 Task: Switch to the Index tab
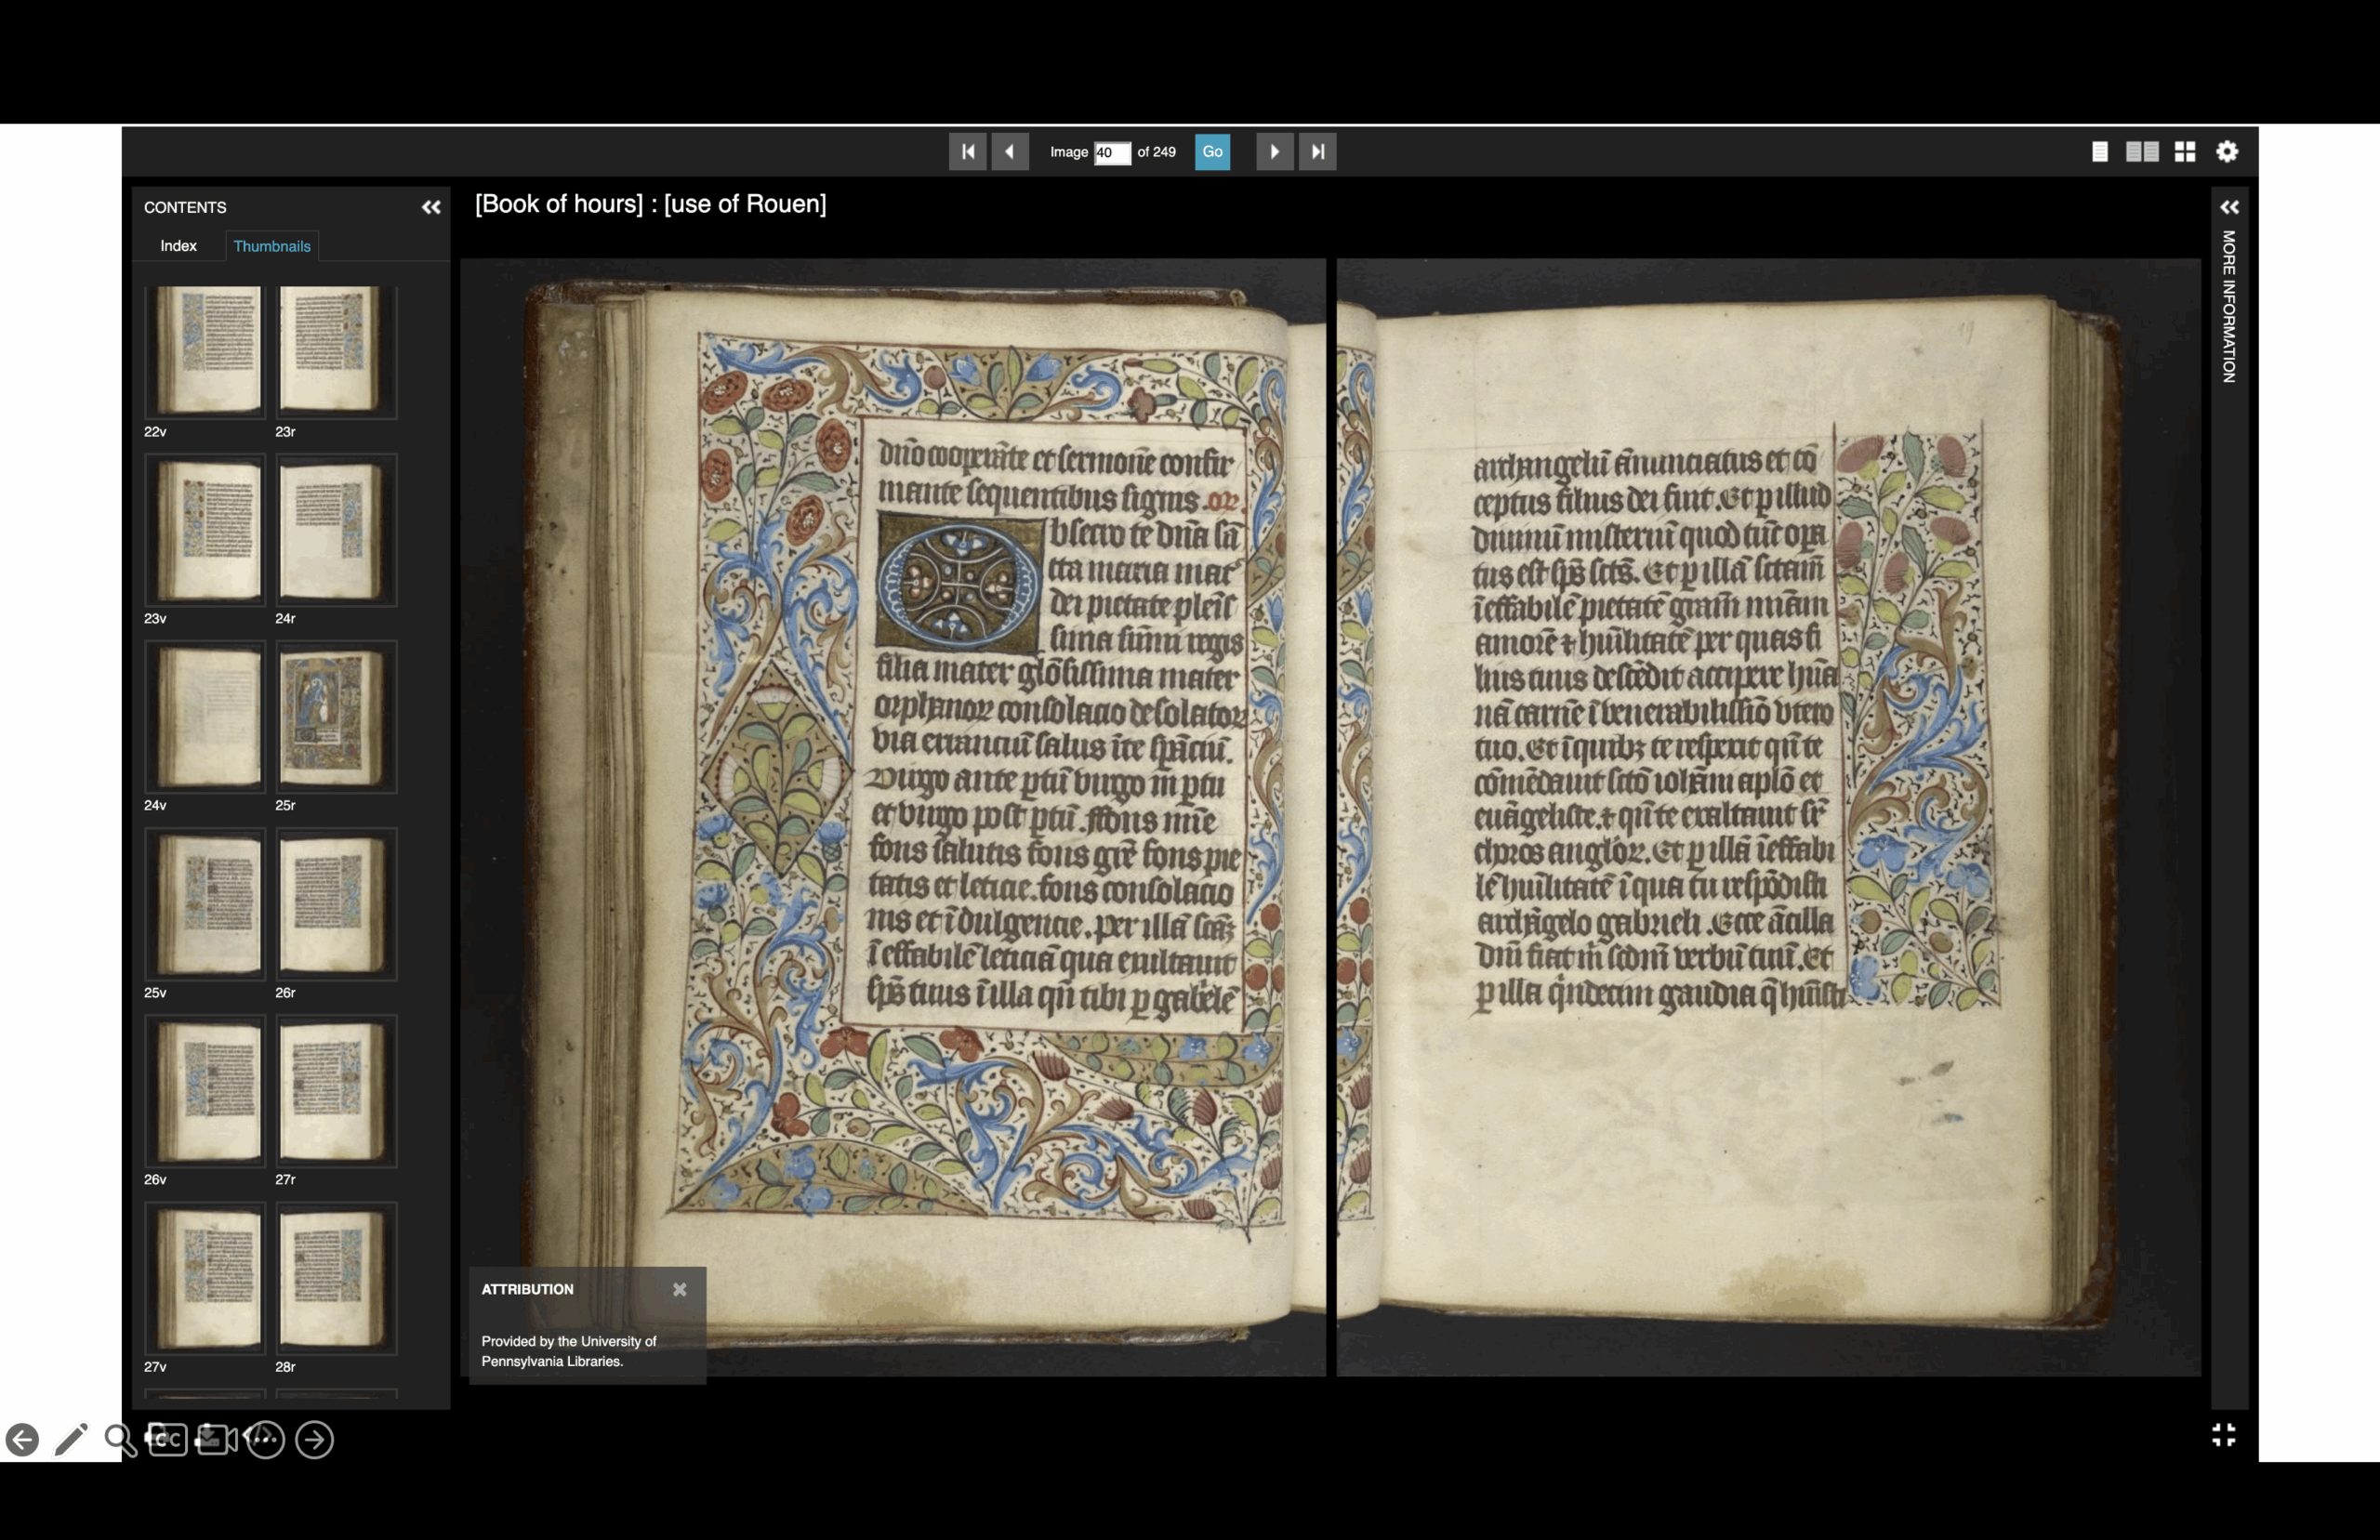pos(178,246)
